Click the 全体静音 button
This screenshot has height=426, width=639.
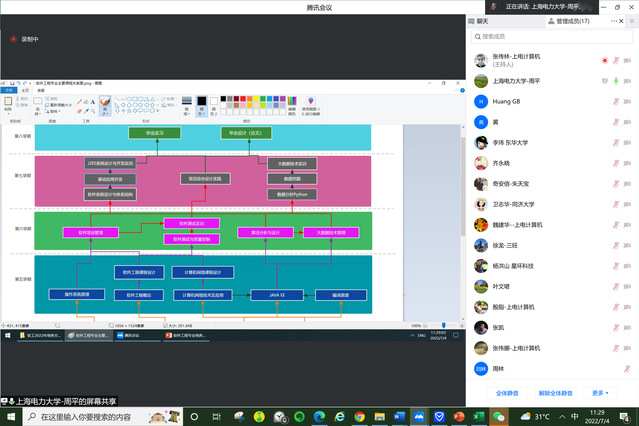coord(510,393)
